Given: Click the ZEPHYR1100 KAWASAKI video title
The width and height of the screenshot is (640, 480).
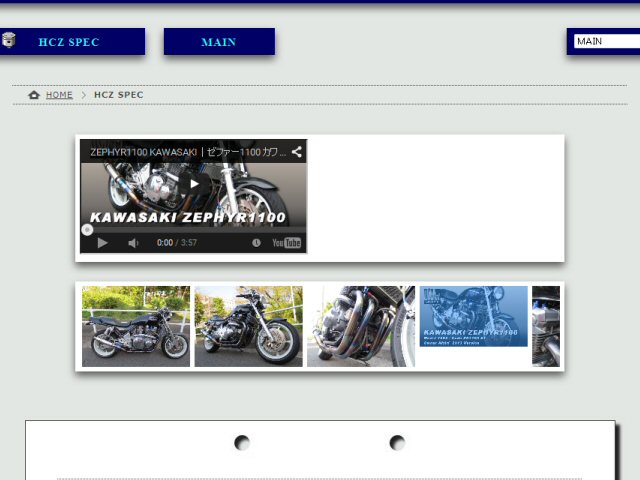Looking at the screenshot, I should pyautogui.click(x=188, y=152).
